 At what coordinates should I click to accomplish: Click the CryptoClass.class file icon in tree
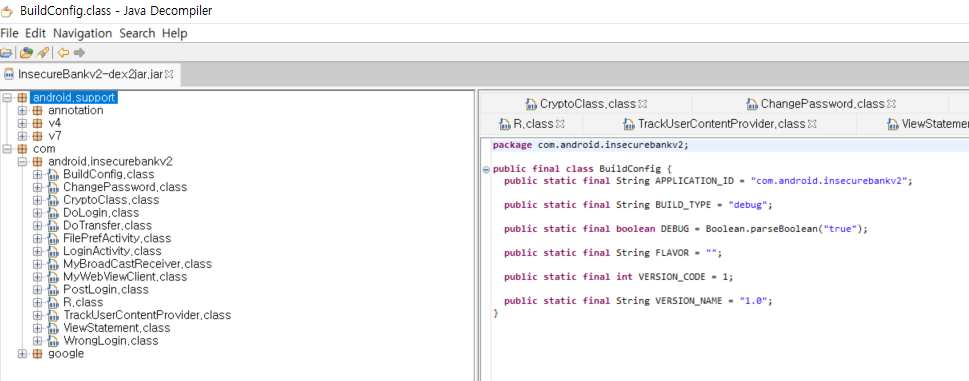53,200
